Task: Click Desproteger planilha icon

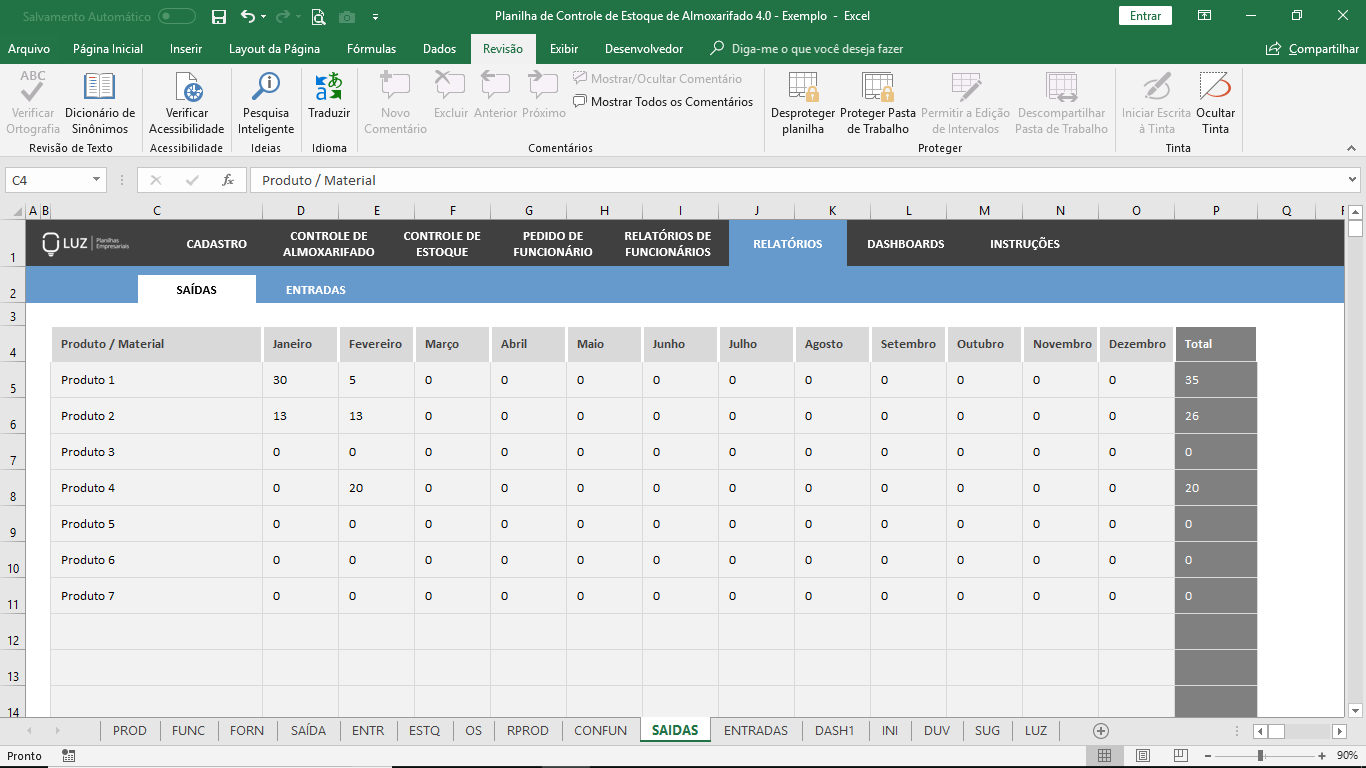Action: pyautogui.click(x=802, y=88)
